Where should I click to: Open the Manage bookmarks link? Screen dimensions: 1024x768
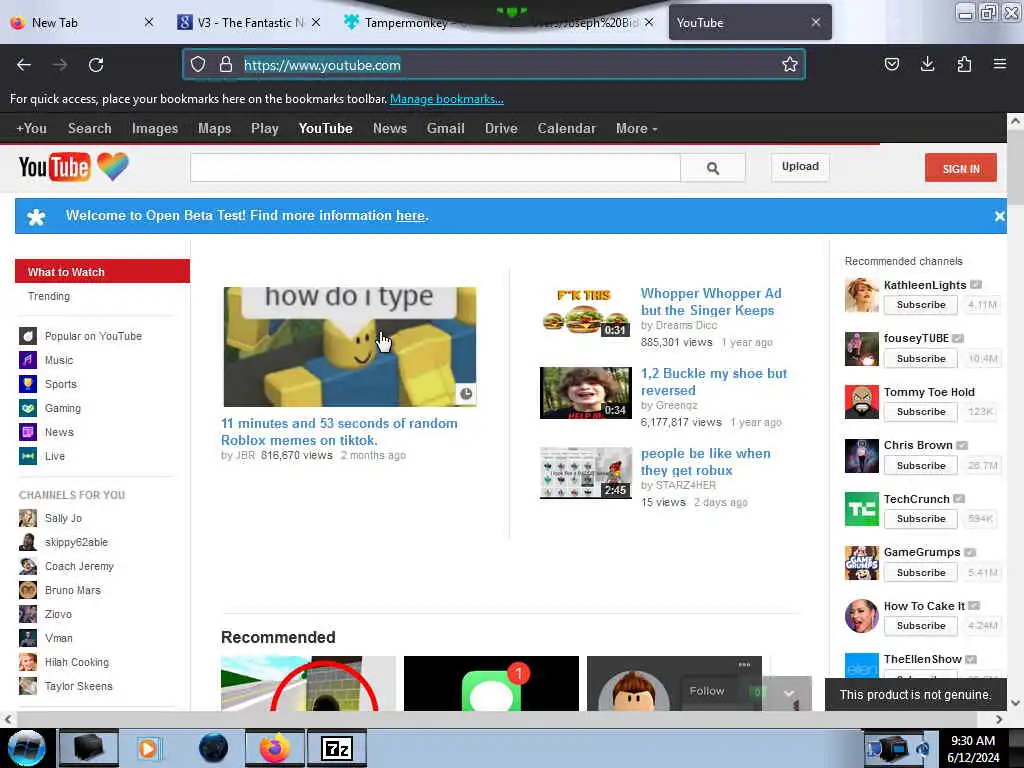coord(447,99)
